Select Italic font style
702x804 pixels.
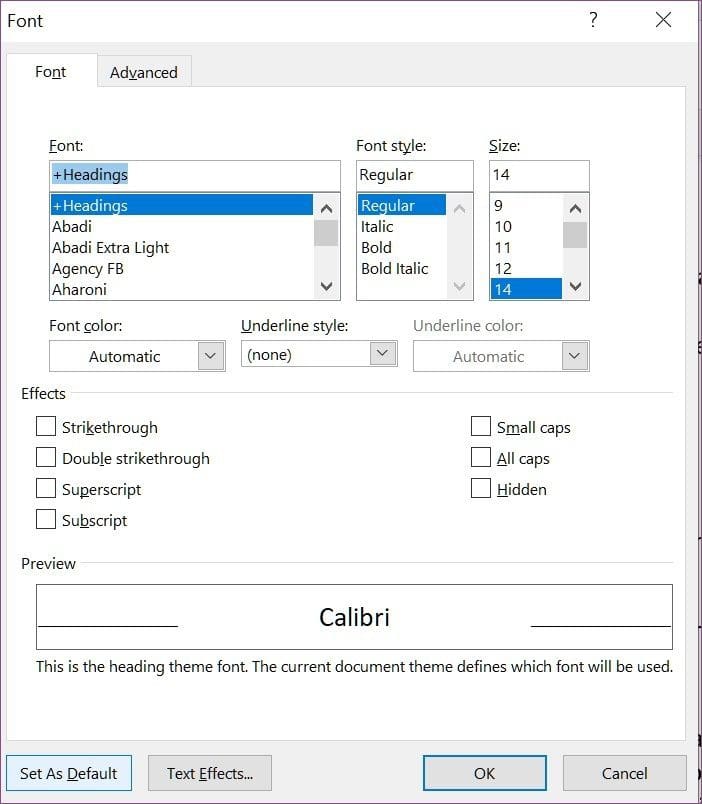pos(402,226)
